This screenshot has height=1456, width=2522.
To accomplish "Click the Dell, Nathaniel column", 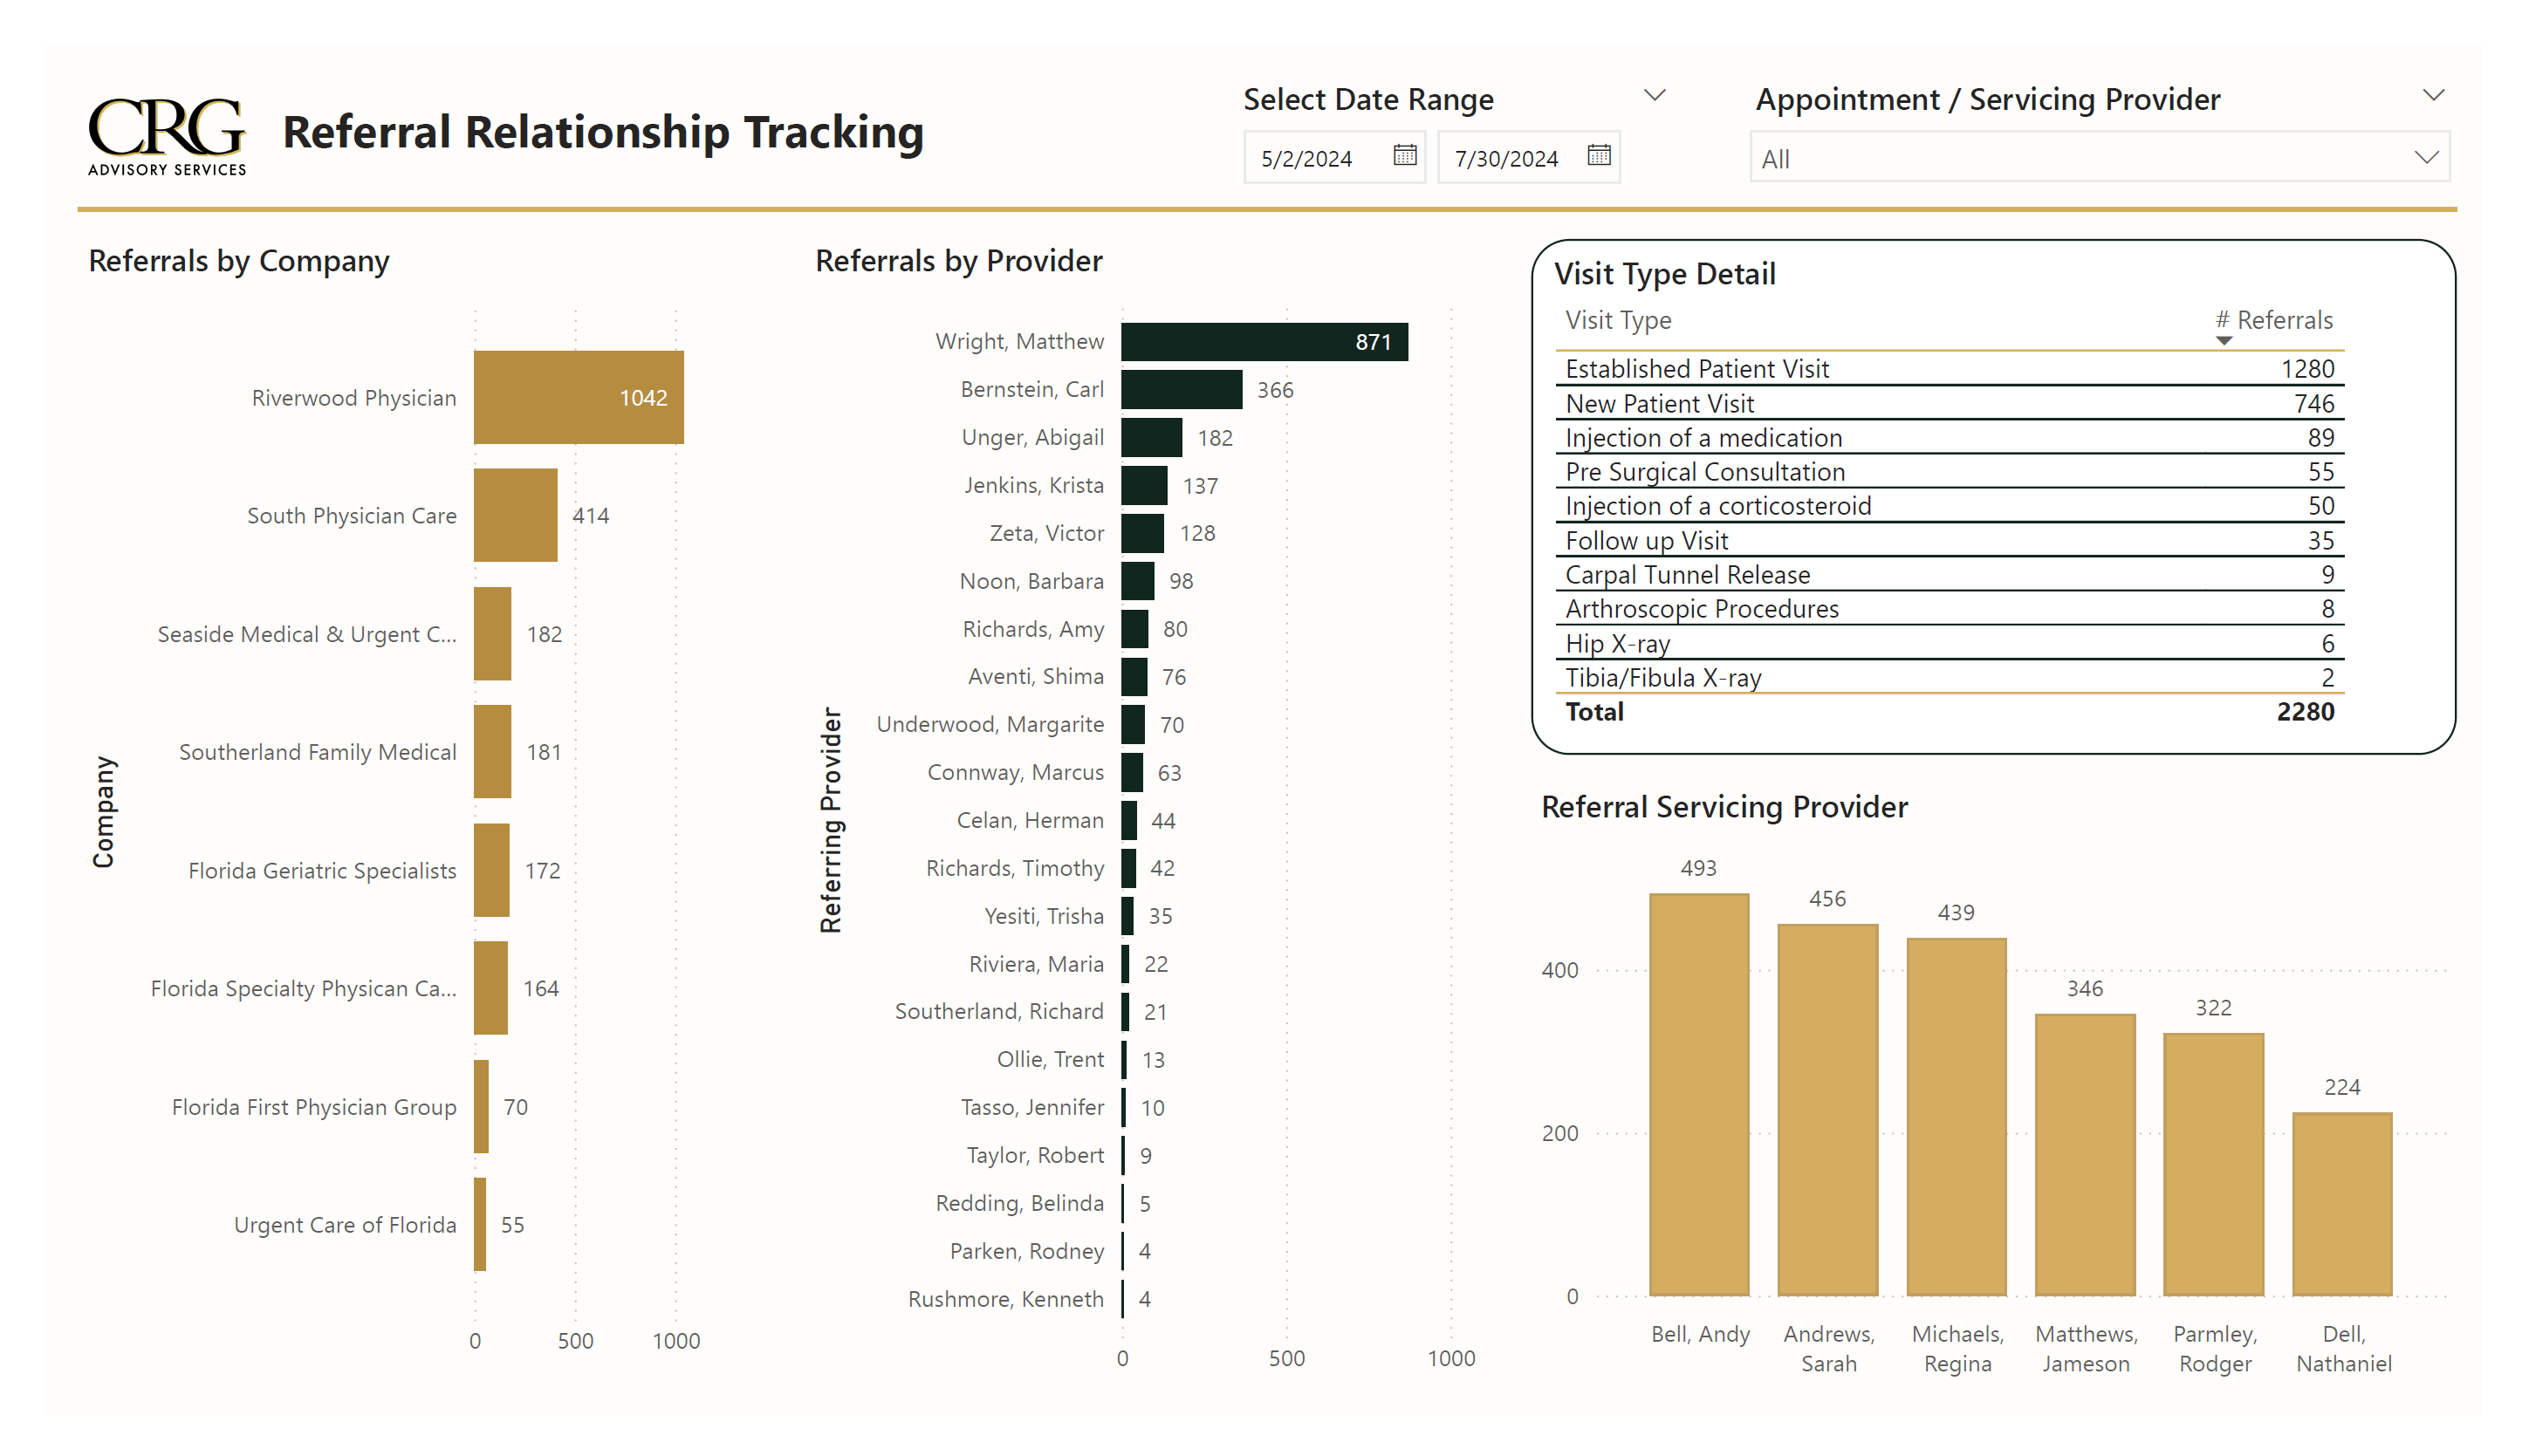I will click(x=2341, y=1204).
